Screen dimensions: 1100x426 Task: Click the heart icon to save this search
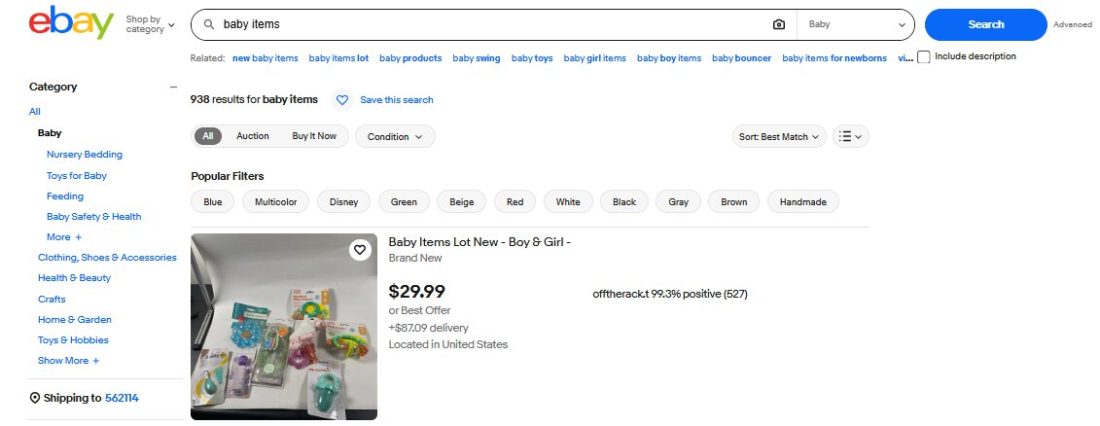pyautogui.click(x=342, y=100)
